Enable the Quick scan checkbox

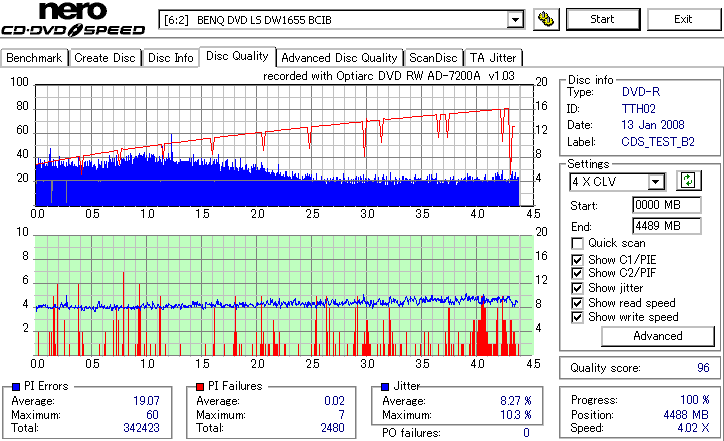pyautogui.click(x=577, y=243)
